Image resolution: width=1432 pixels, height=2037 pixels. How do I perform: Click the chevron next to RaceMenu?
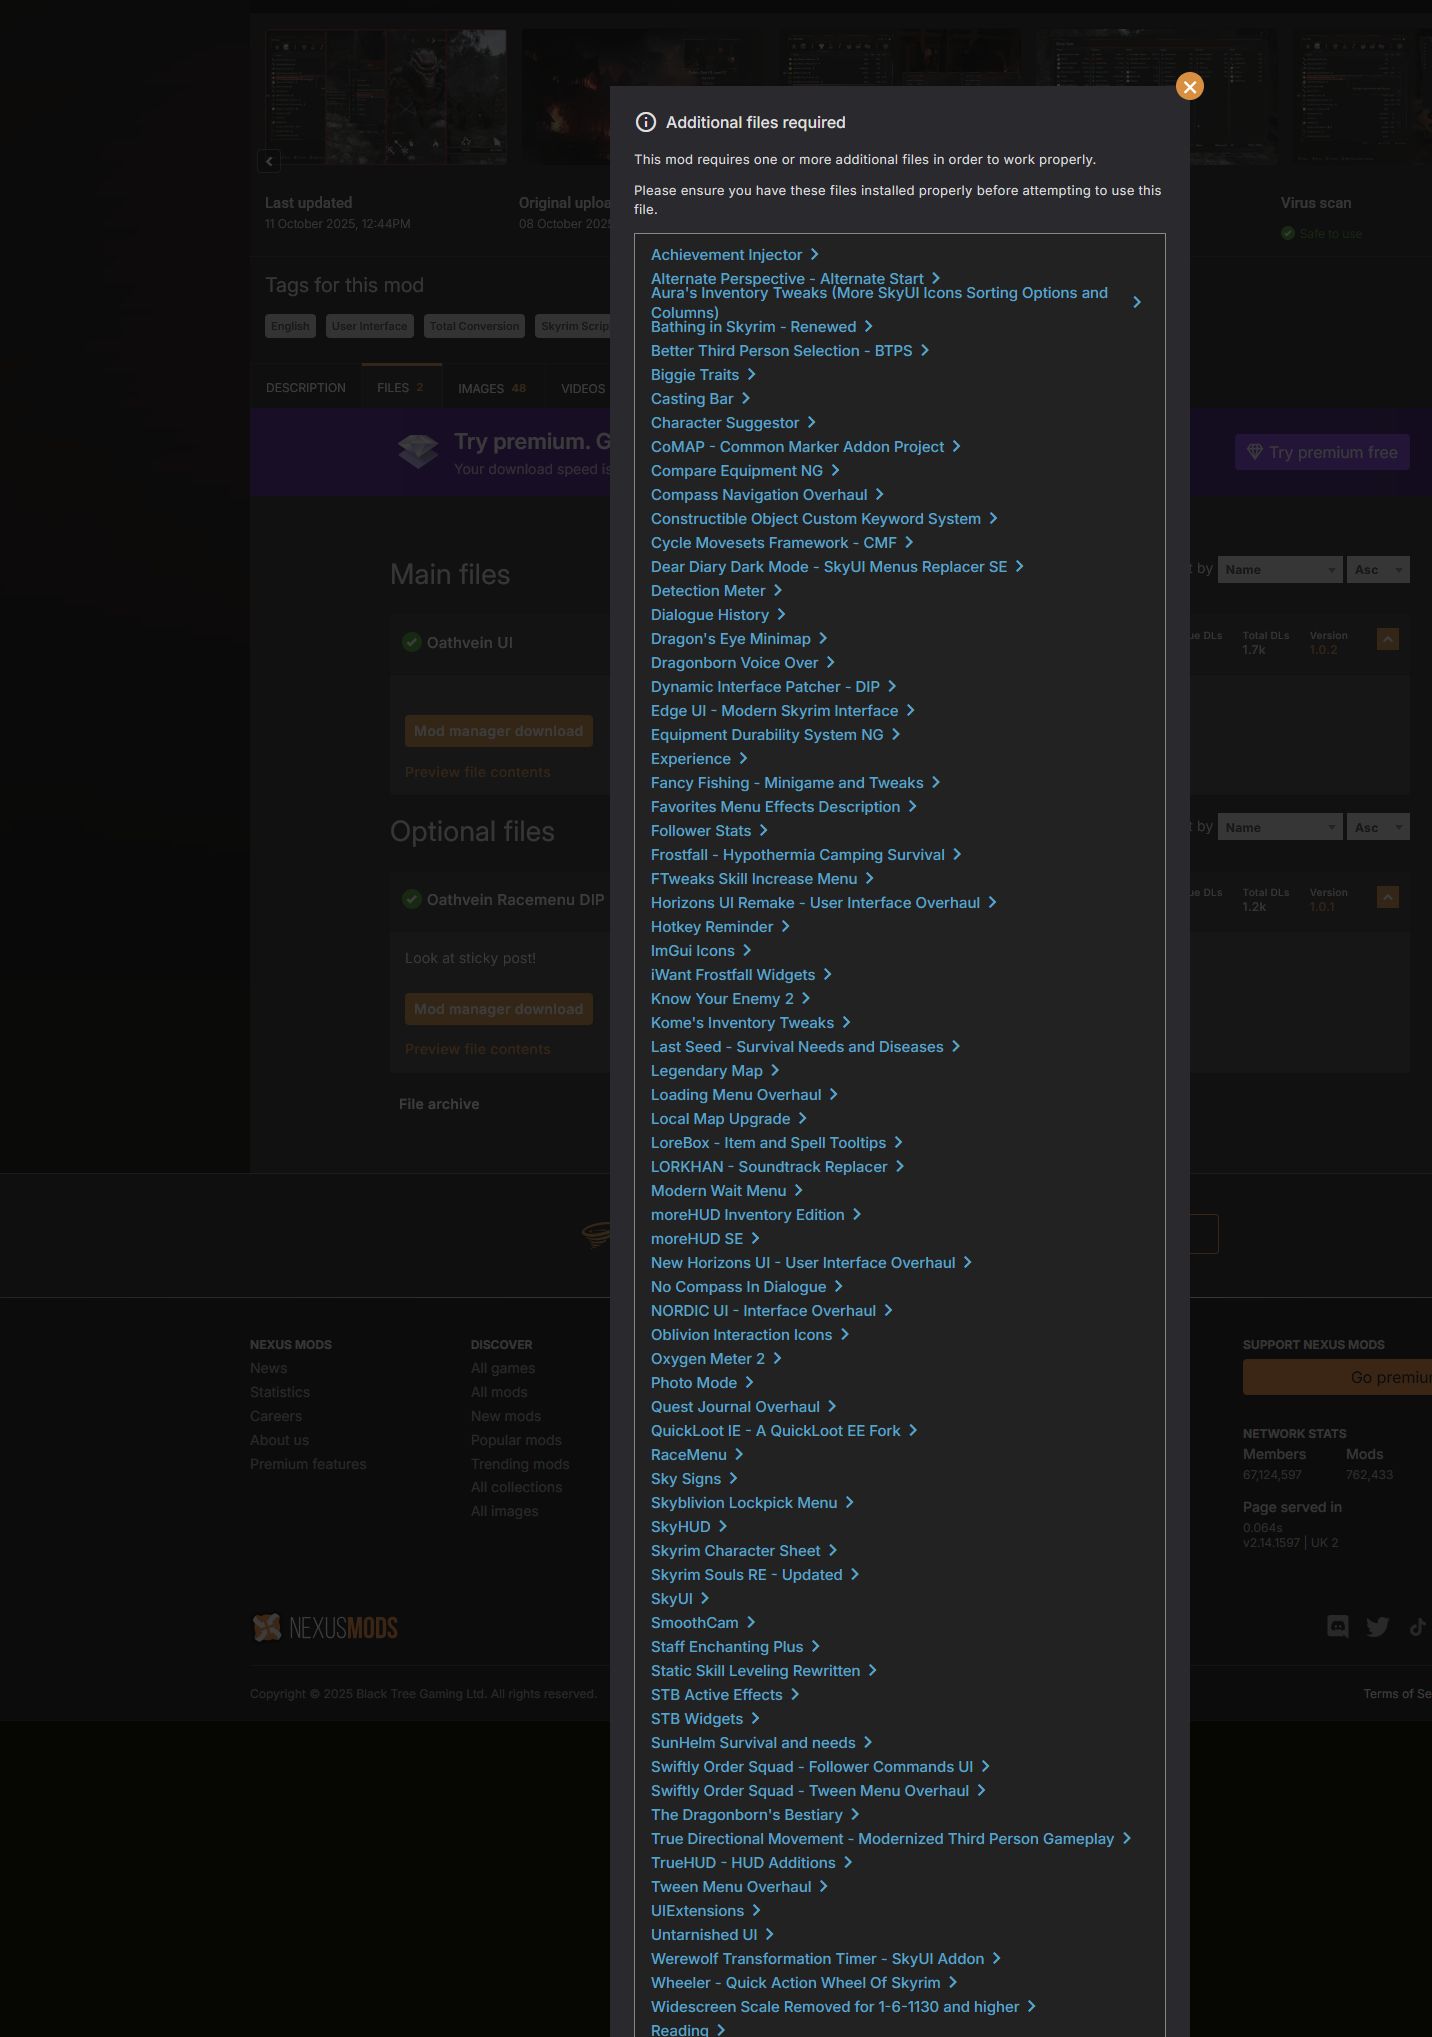(739, 1454)
